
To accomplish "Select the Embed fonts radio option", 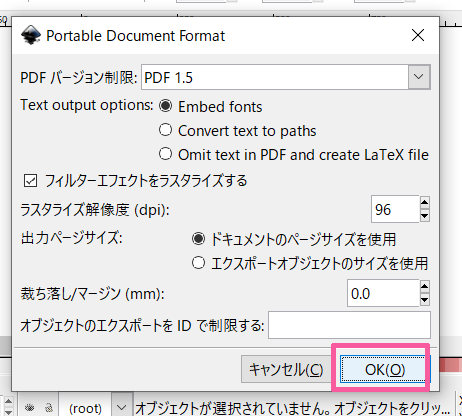I will click(165, 106).
